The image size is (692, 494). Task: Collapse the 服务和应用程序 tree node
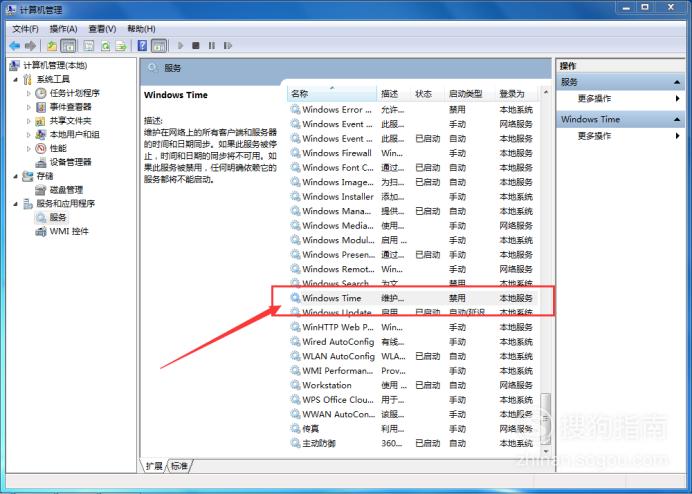(16, 204)
